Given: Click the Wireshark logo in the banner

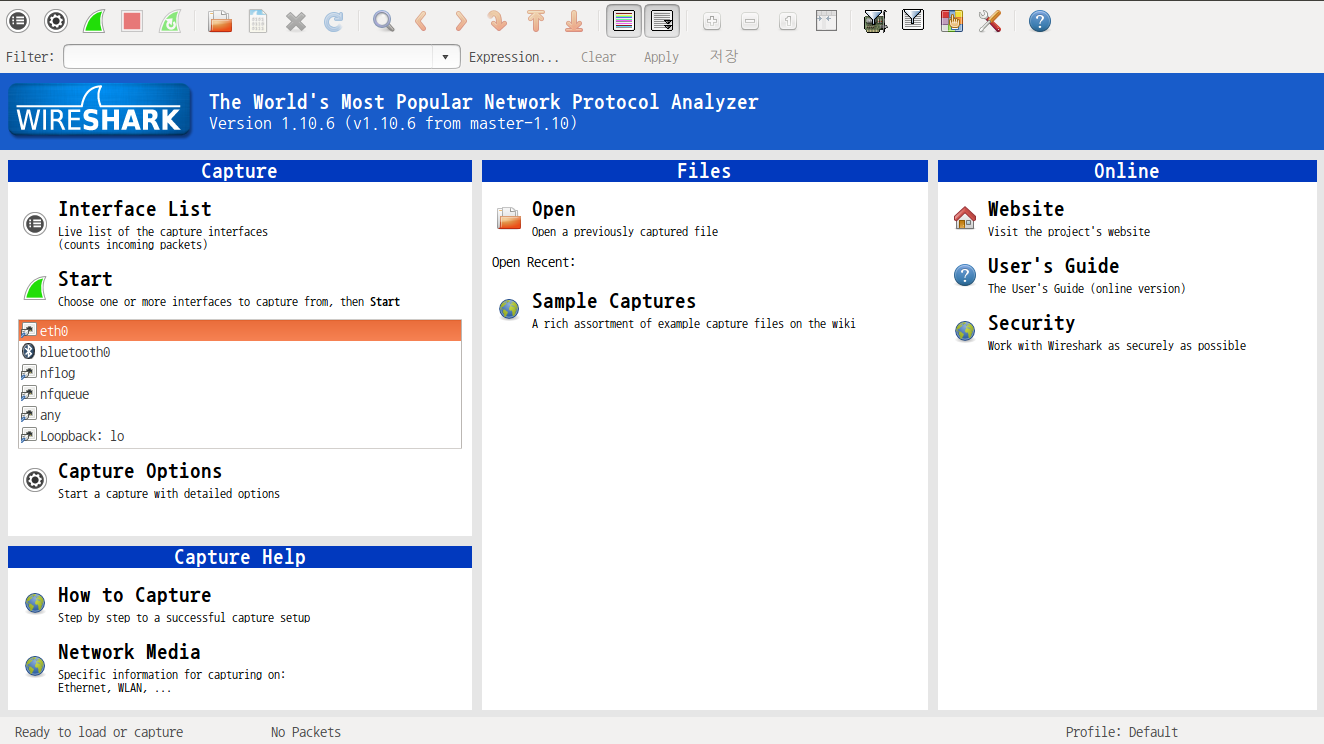Looking at the screenshot, I should [x=100, y=111].
